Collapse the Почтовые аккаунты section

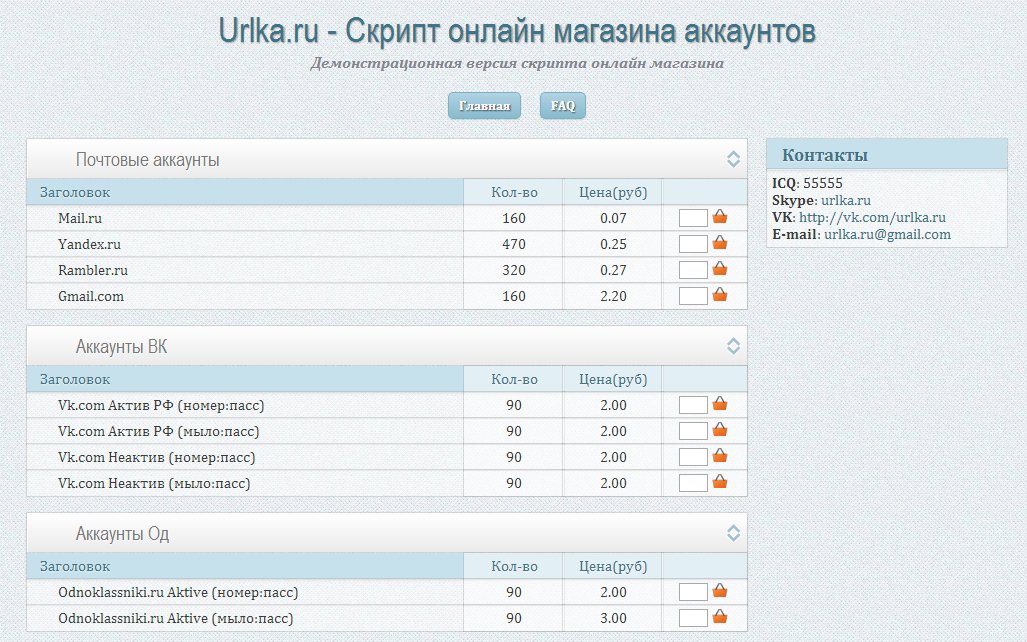point(733,159)
